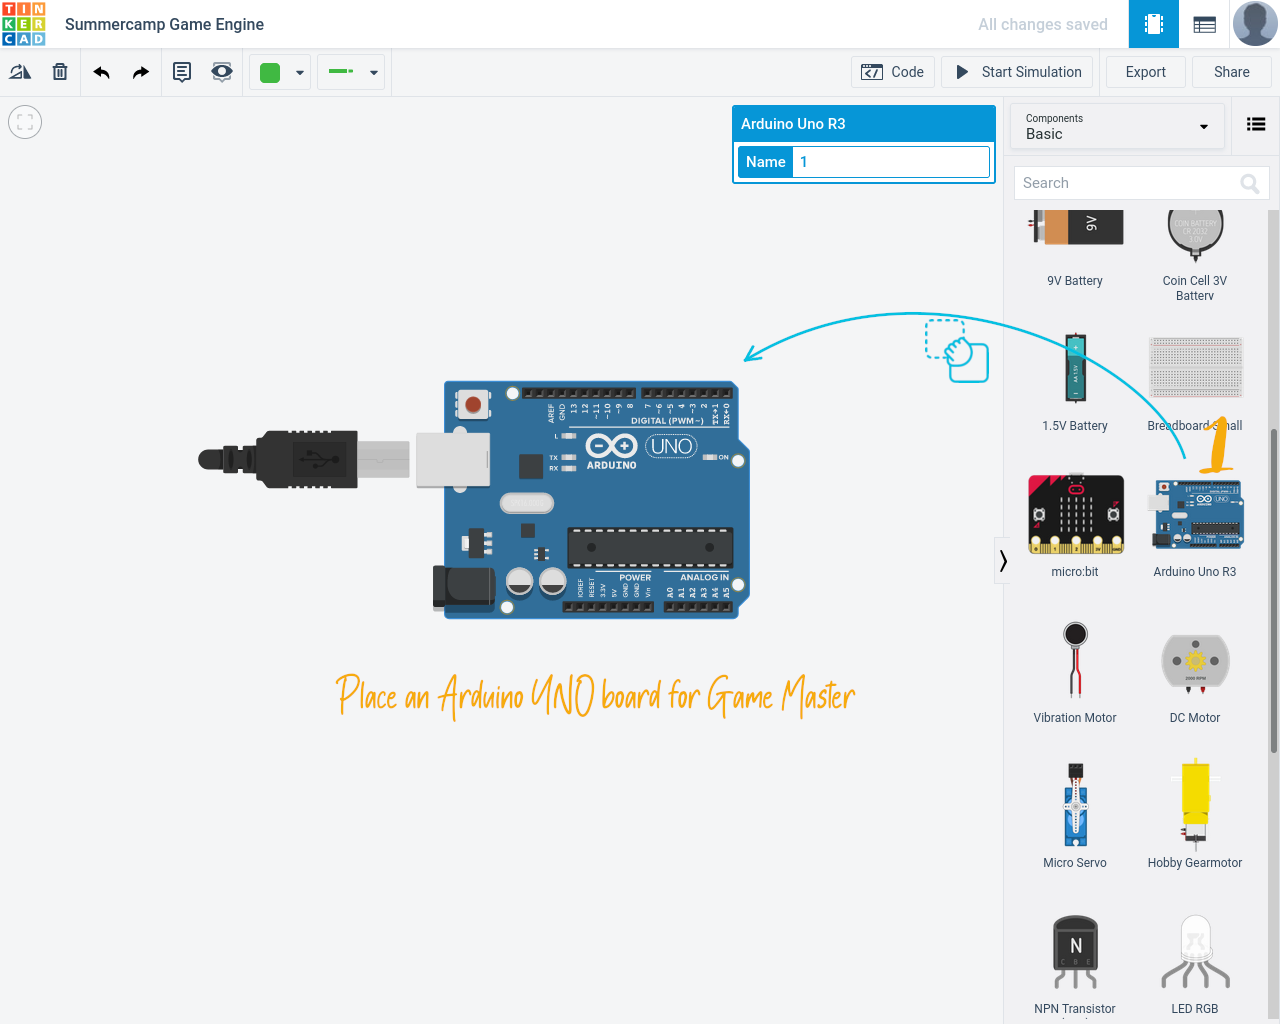Viewport: 1280px width, 1024px height.
Task: Click the green wire color swatch
Action: [270, 72]
